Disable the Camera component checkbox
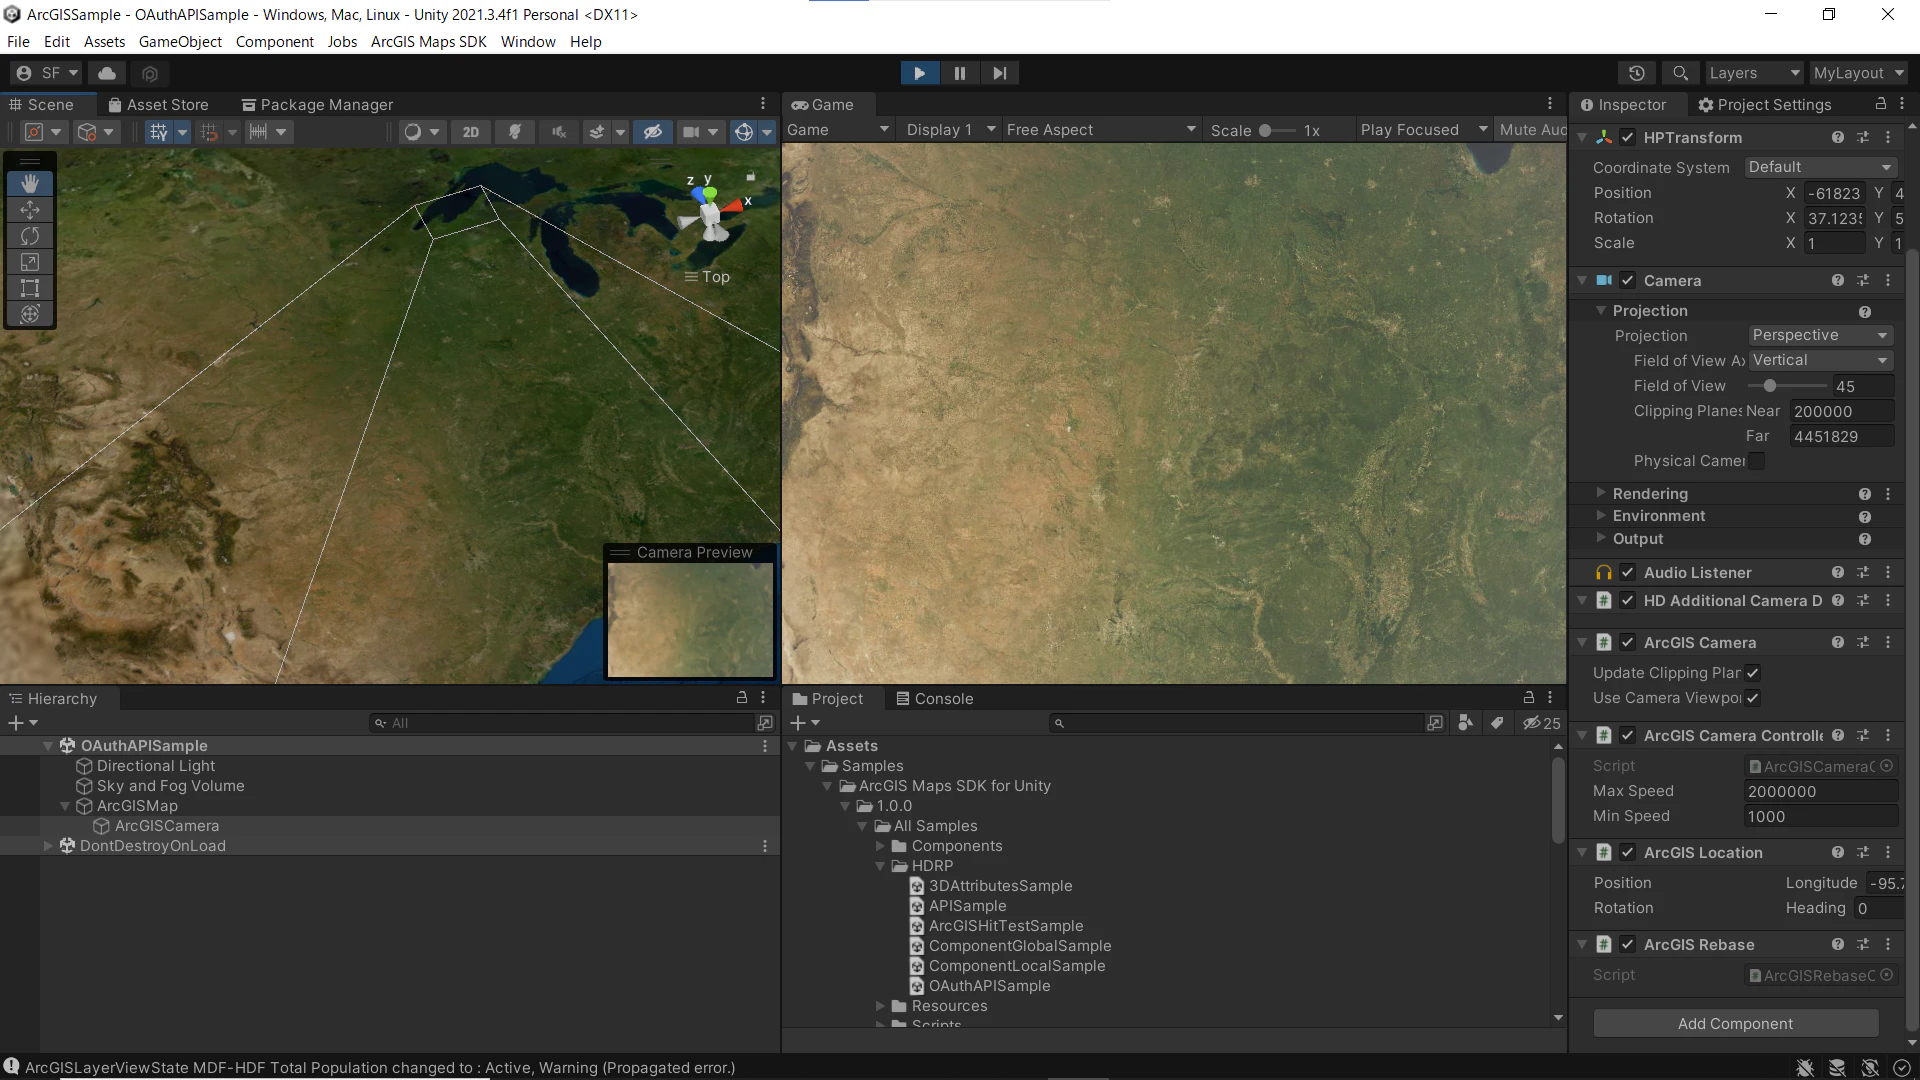This screenshot has height=1080, width=1920. point(1627,281)
